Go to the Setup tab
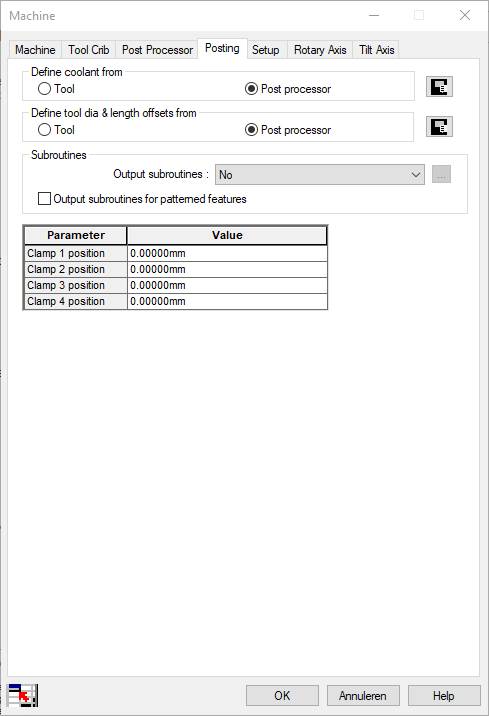Image resolution: width=489 pixels, height=716 pixels. coord(266,50)
